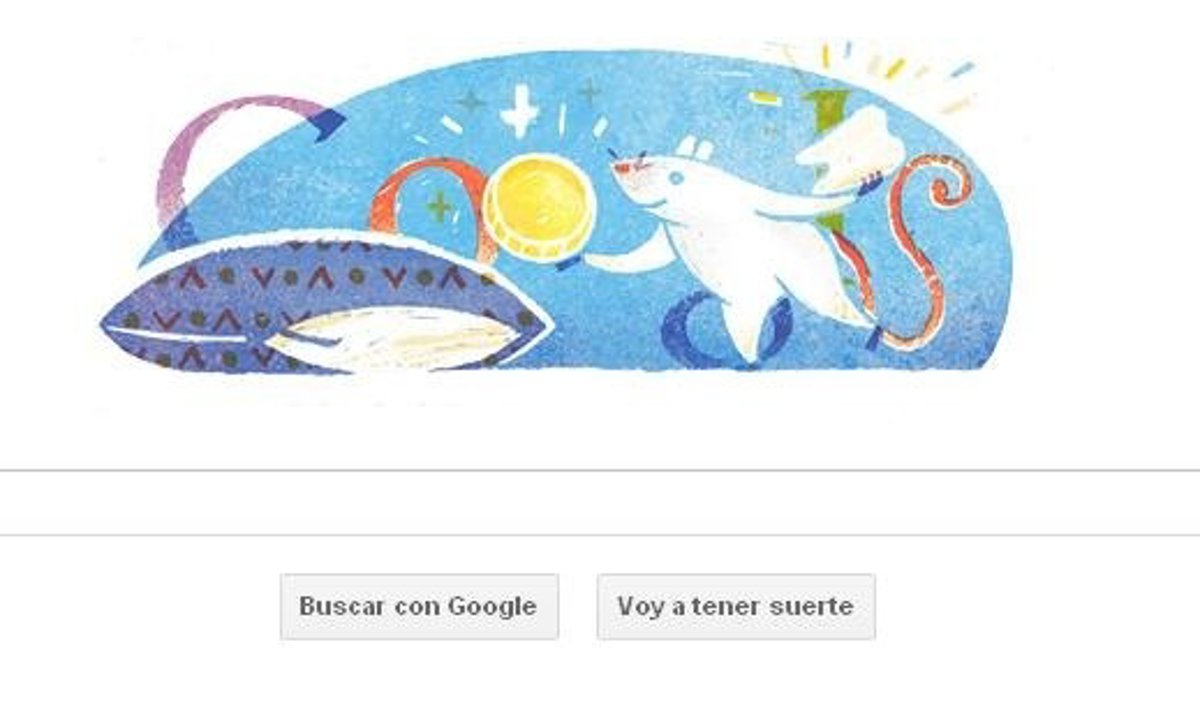Viewport: 1200px width, 719px height.
Task: Click the white sparkle cross above coin
Action: click(x=520, y=109)
